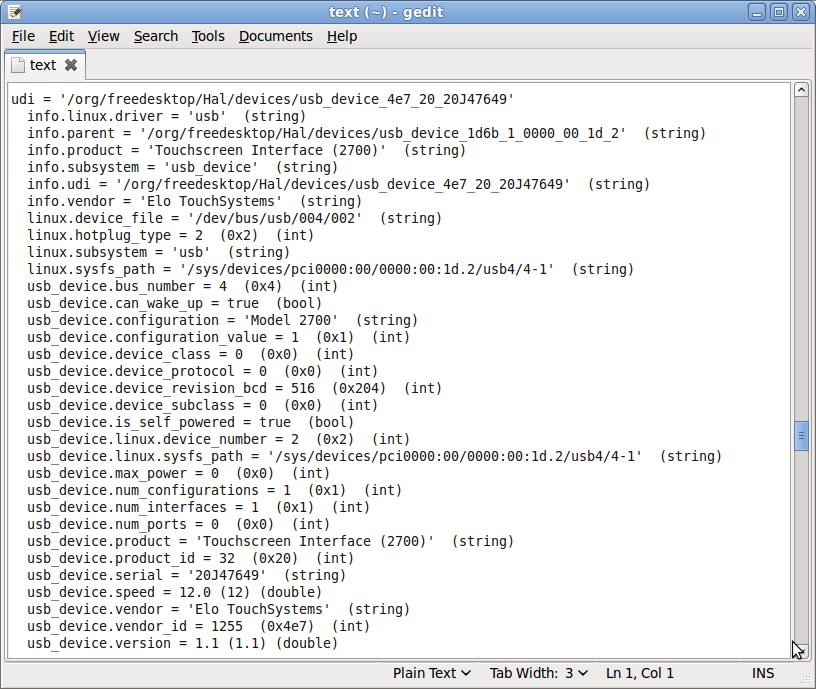Open the Edit menu

tap(61, 36)
